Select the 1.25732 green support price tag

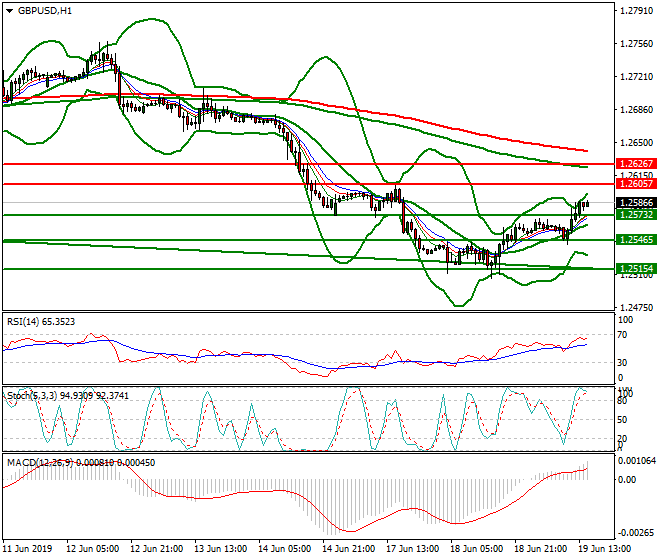(x=636, y=215)
